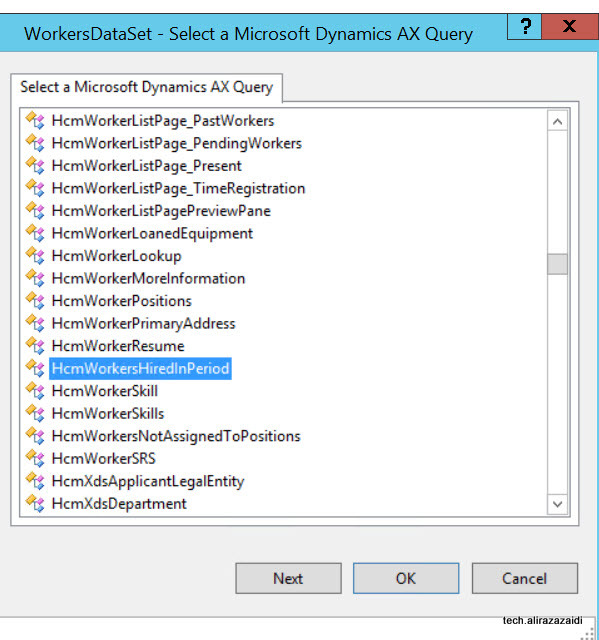Open help with the question mark button
Viewport: 599px width, 640px height.
pyautogui.click(x=525, y=27)
